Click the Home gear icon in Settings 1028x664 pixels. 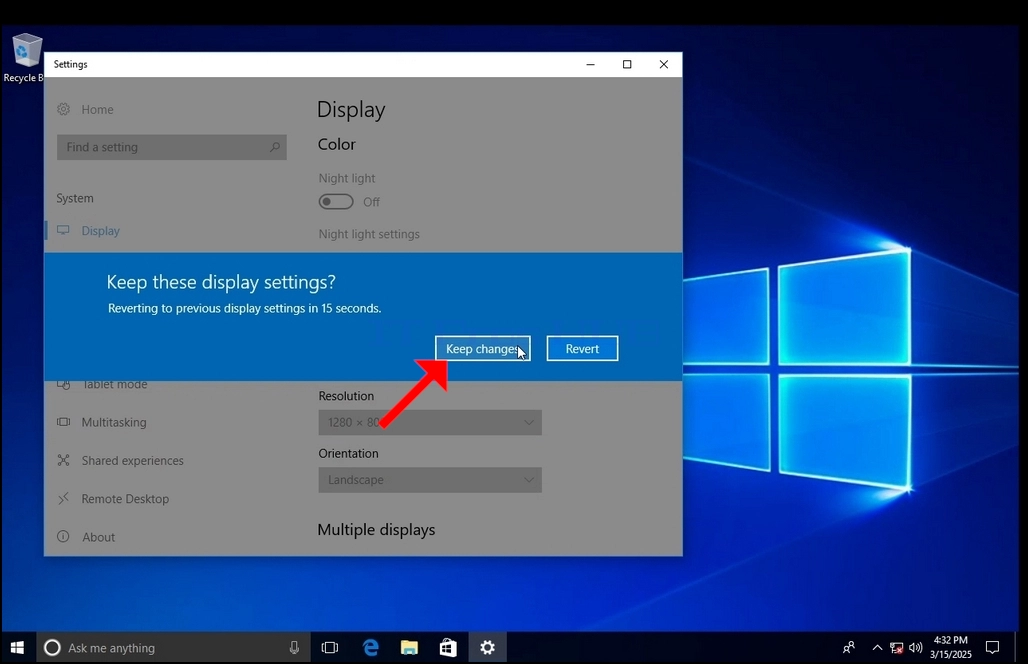(x=64, y=109)
